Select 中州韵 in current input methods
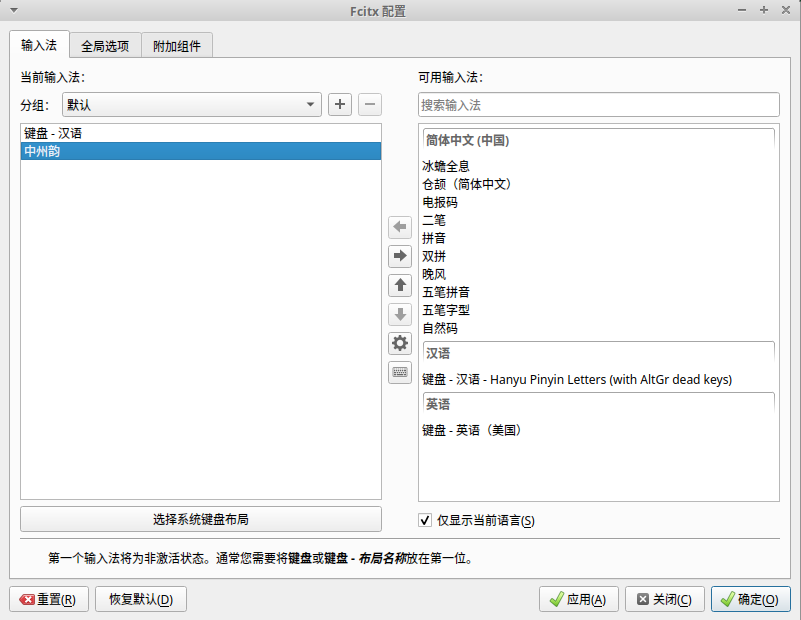The height and width of the screenshot is (620, 801). pos(201,151)
